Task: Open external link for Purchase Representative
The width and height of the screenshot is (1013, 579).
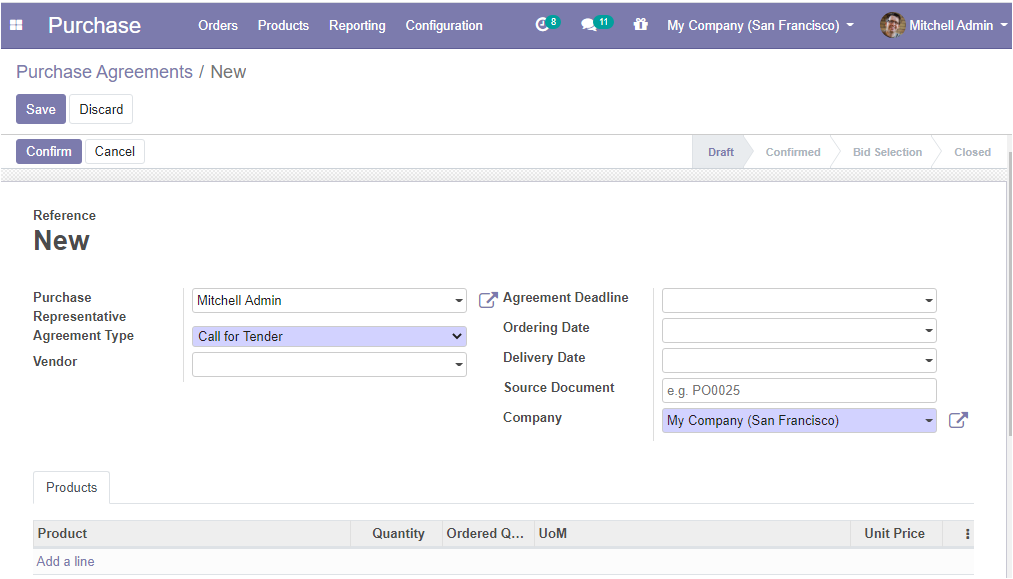Action: click(x=488, y=300)
